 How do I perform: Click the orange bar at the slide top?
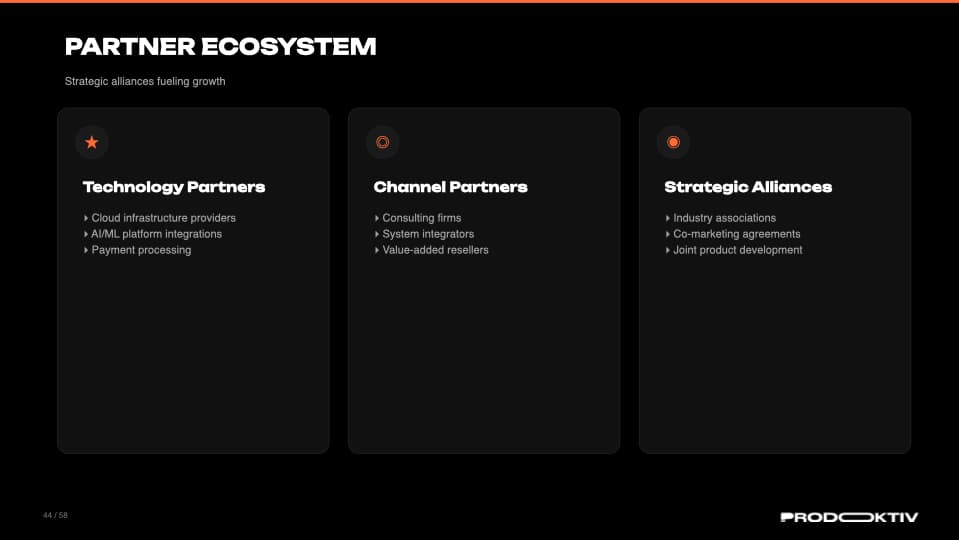[x=479, y=1]
